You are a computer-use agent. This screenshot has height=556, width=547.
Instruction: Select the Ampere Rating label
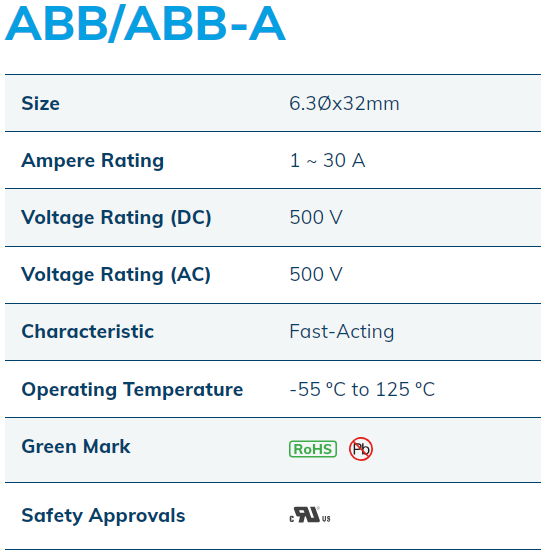pyautogui.click(x=93, y=161)
